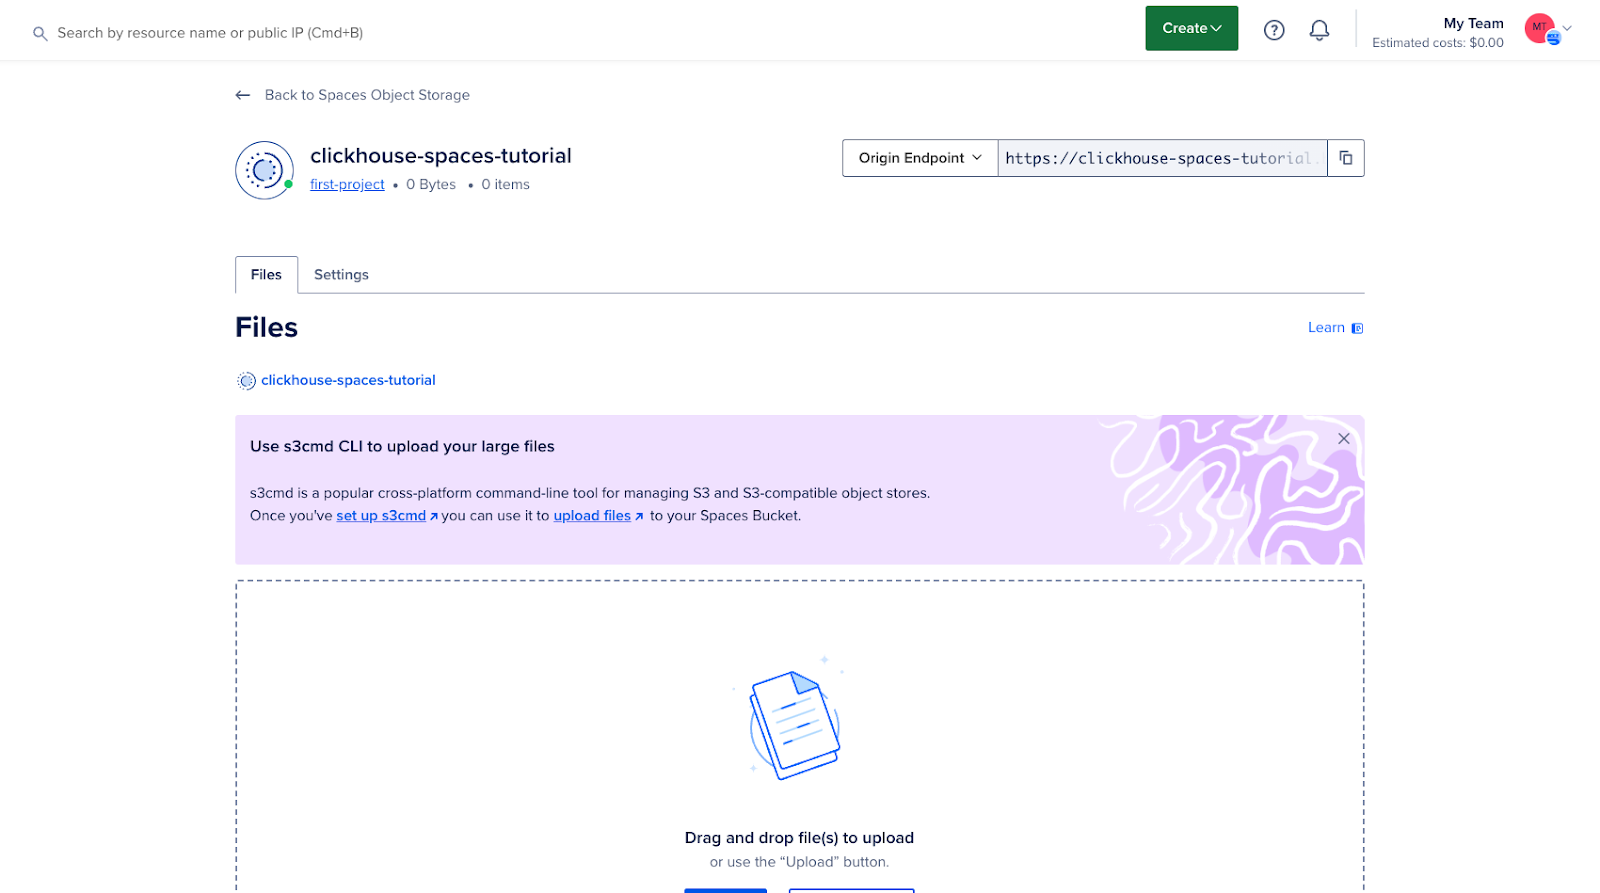Click the Spaces bucket logo icon
Image resolution: width=1600 pixels, height=893 pixels.
click(264, 170)
